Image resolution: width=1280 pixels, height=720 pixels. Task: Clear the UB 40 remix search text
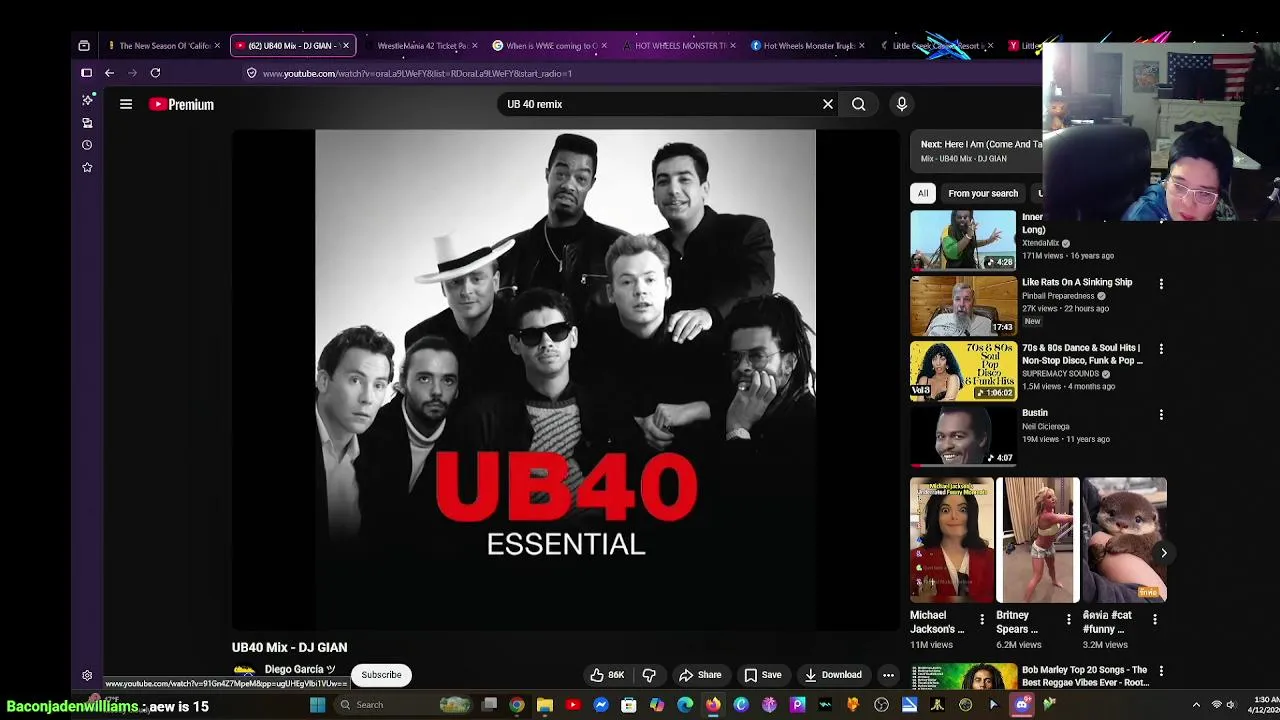pos(828,104)
